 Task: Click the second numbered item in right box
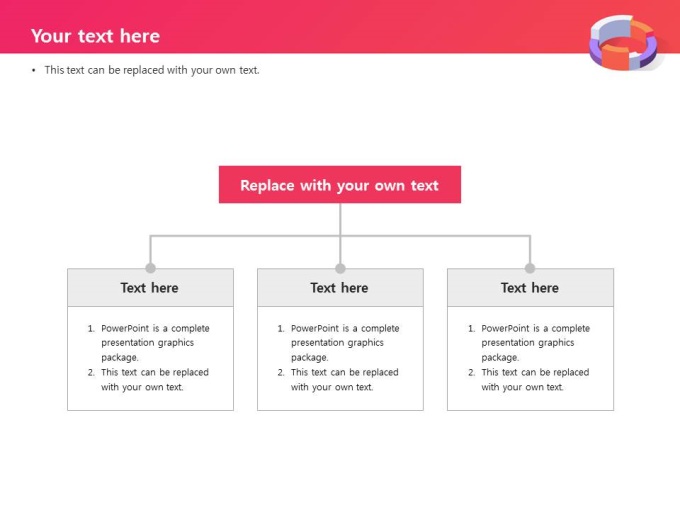529,379
